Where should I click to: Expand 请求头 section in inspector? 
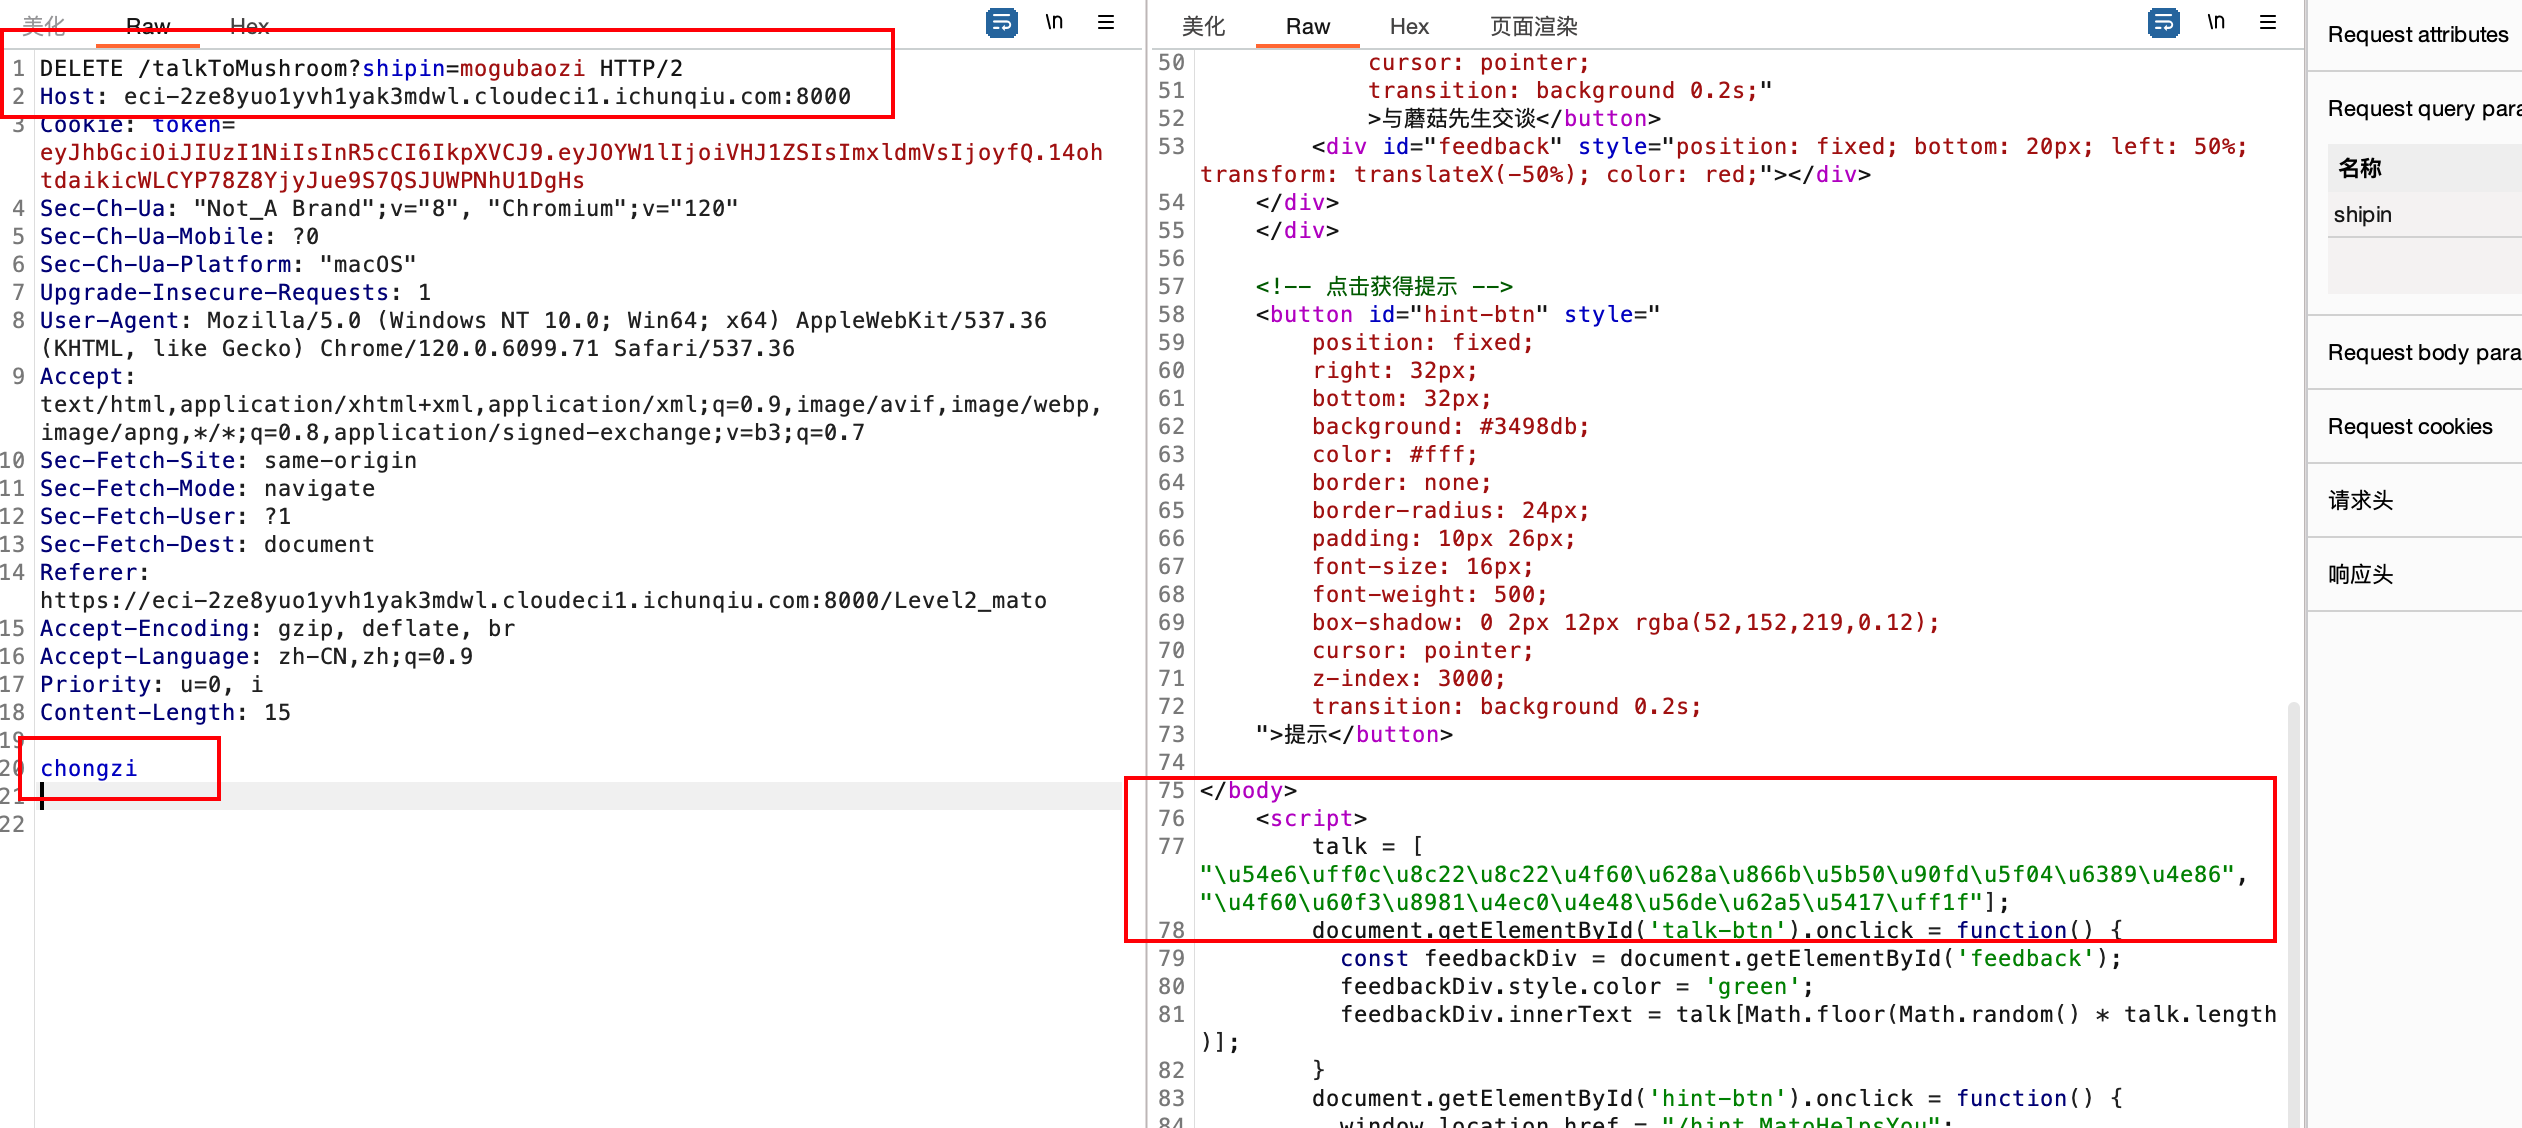tap(2360, 500)
